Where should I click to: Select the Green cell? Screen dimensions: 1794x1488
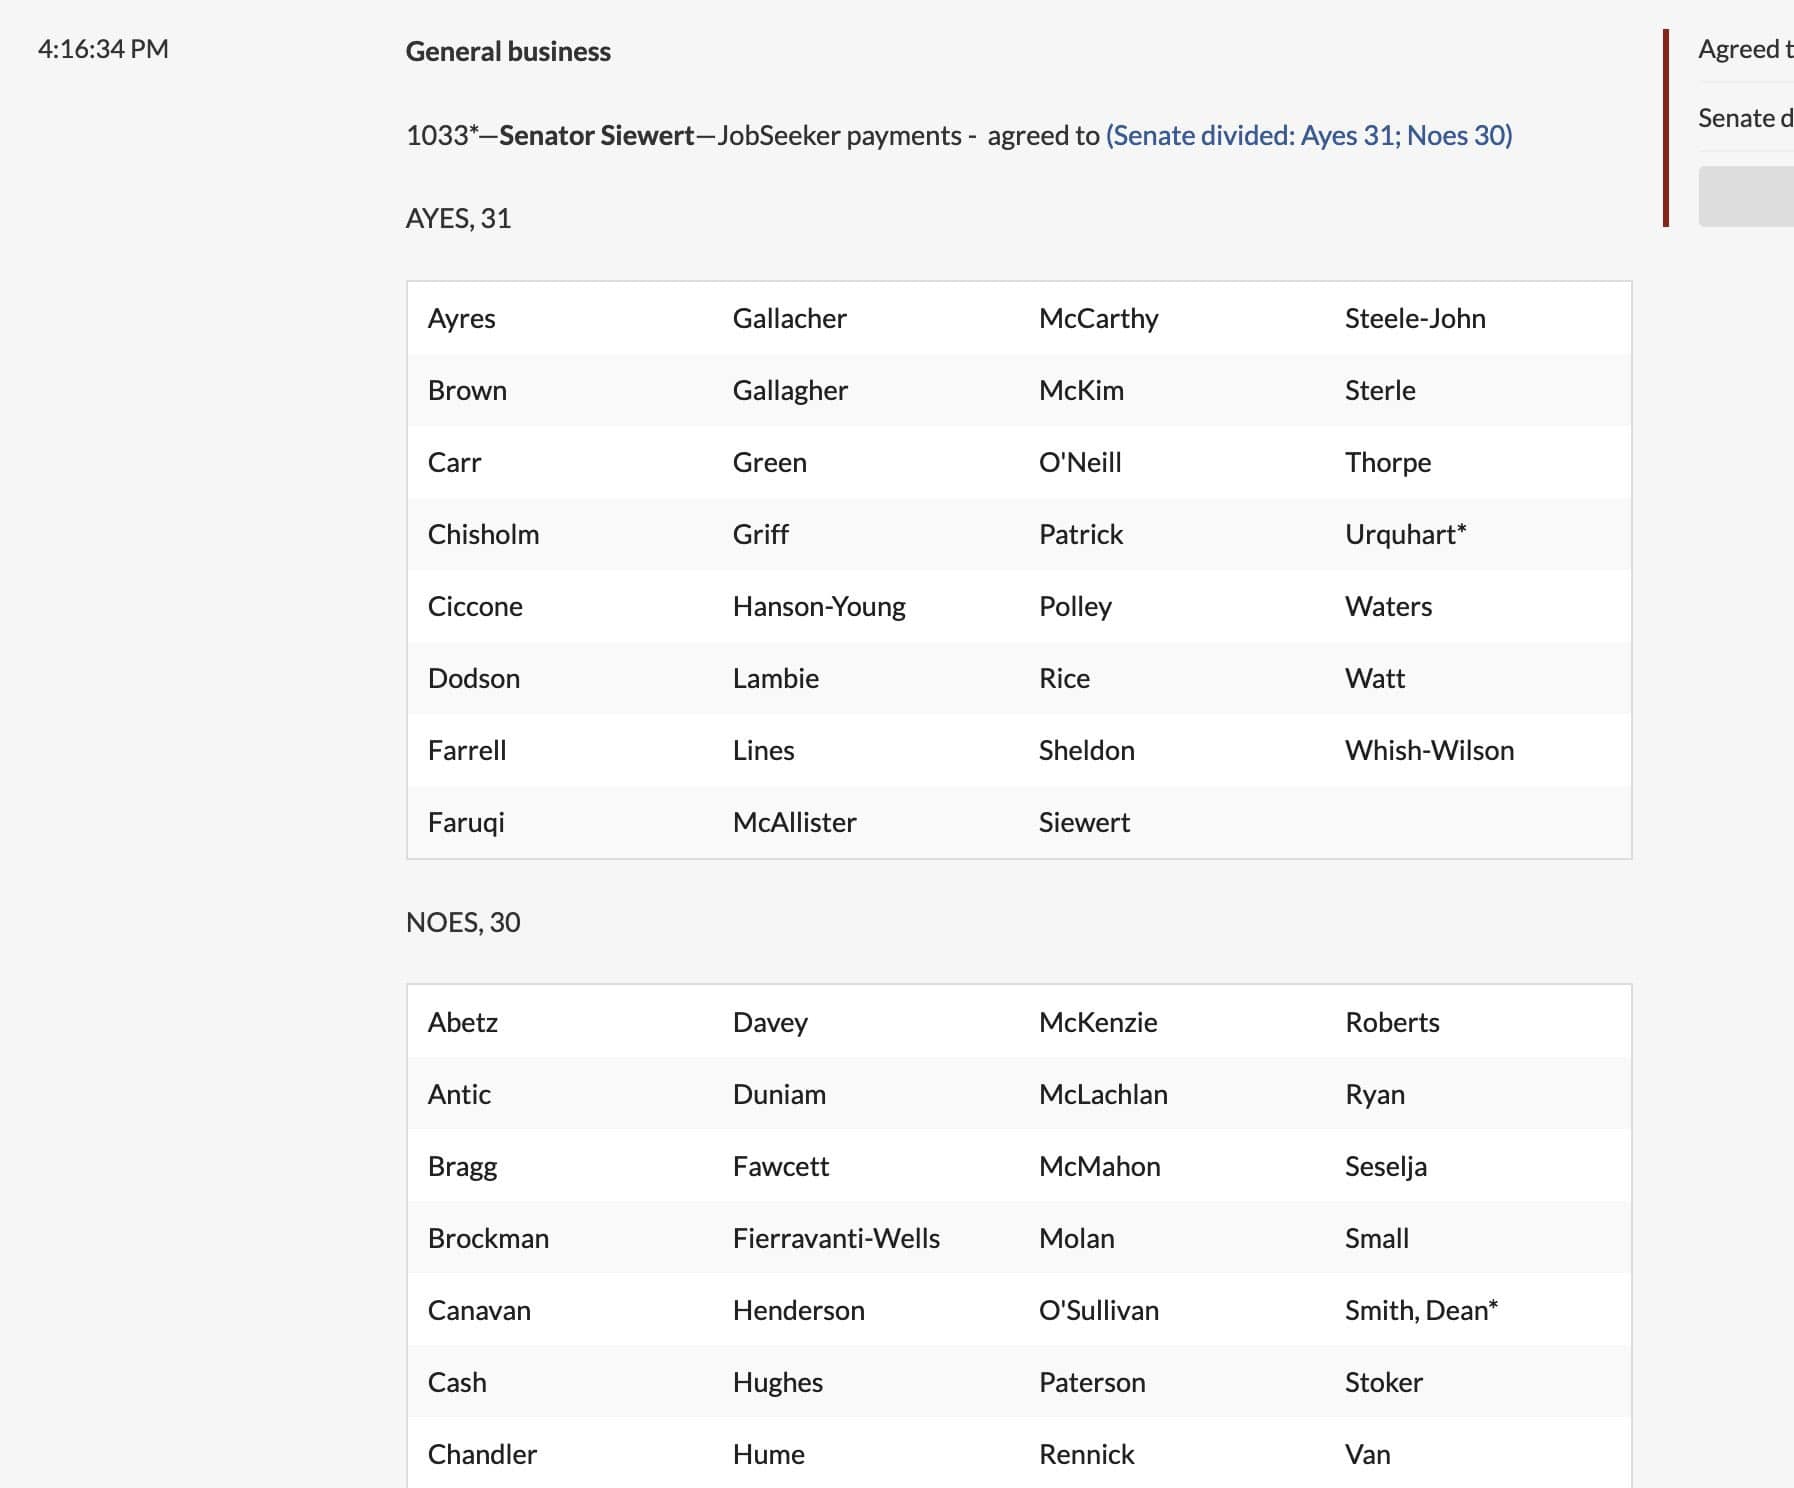[866, 462]
